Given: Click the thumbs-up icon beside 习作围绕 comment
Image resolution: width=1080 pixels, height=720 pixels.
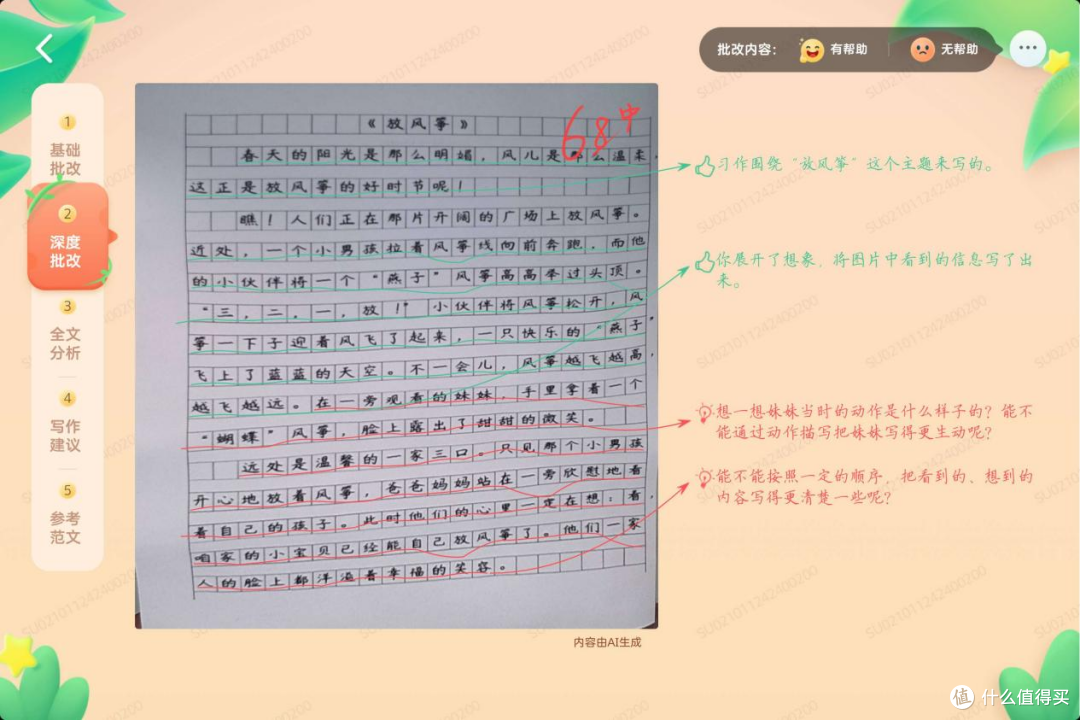Looking at the screenshot, I should pos(704,165).
